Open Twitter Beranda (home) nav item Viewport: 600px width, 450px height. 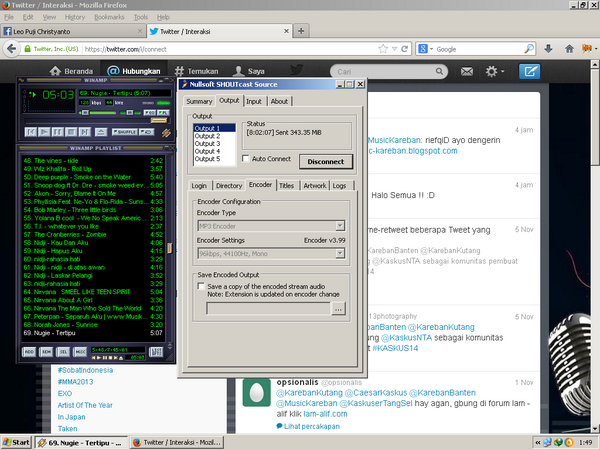click(x=71, y=71)
